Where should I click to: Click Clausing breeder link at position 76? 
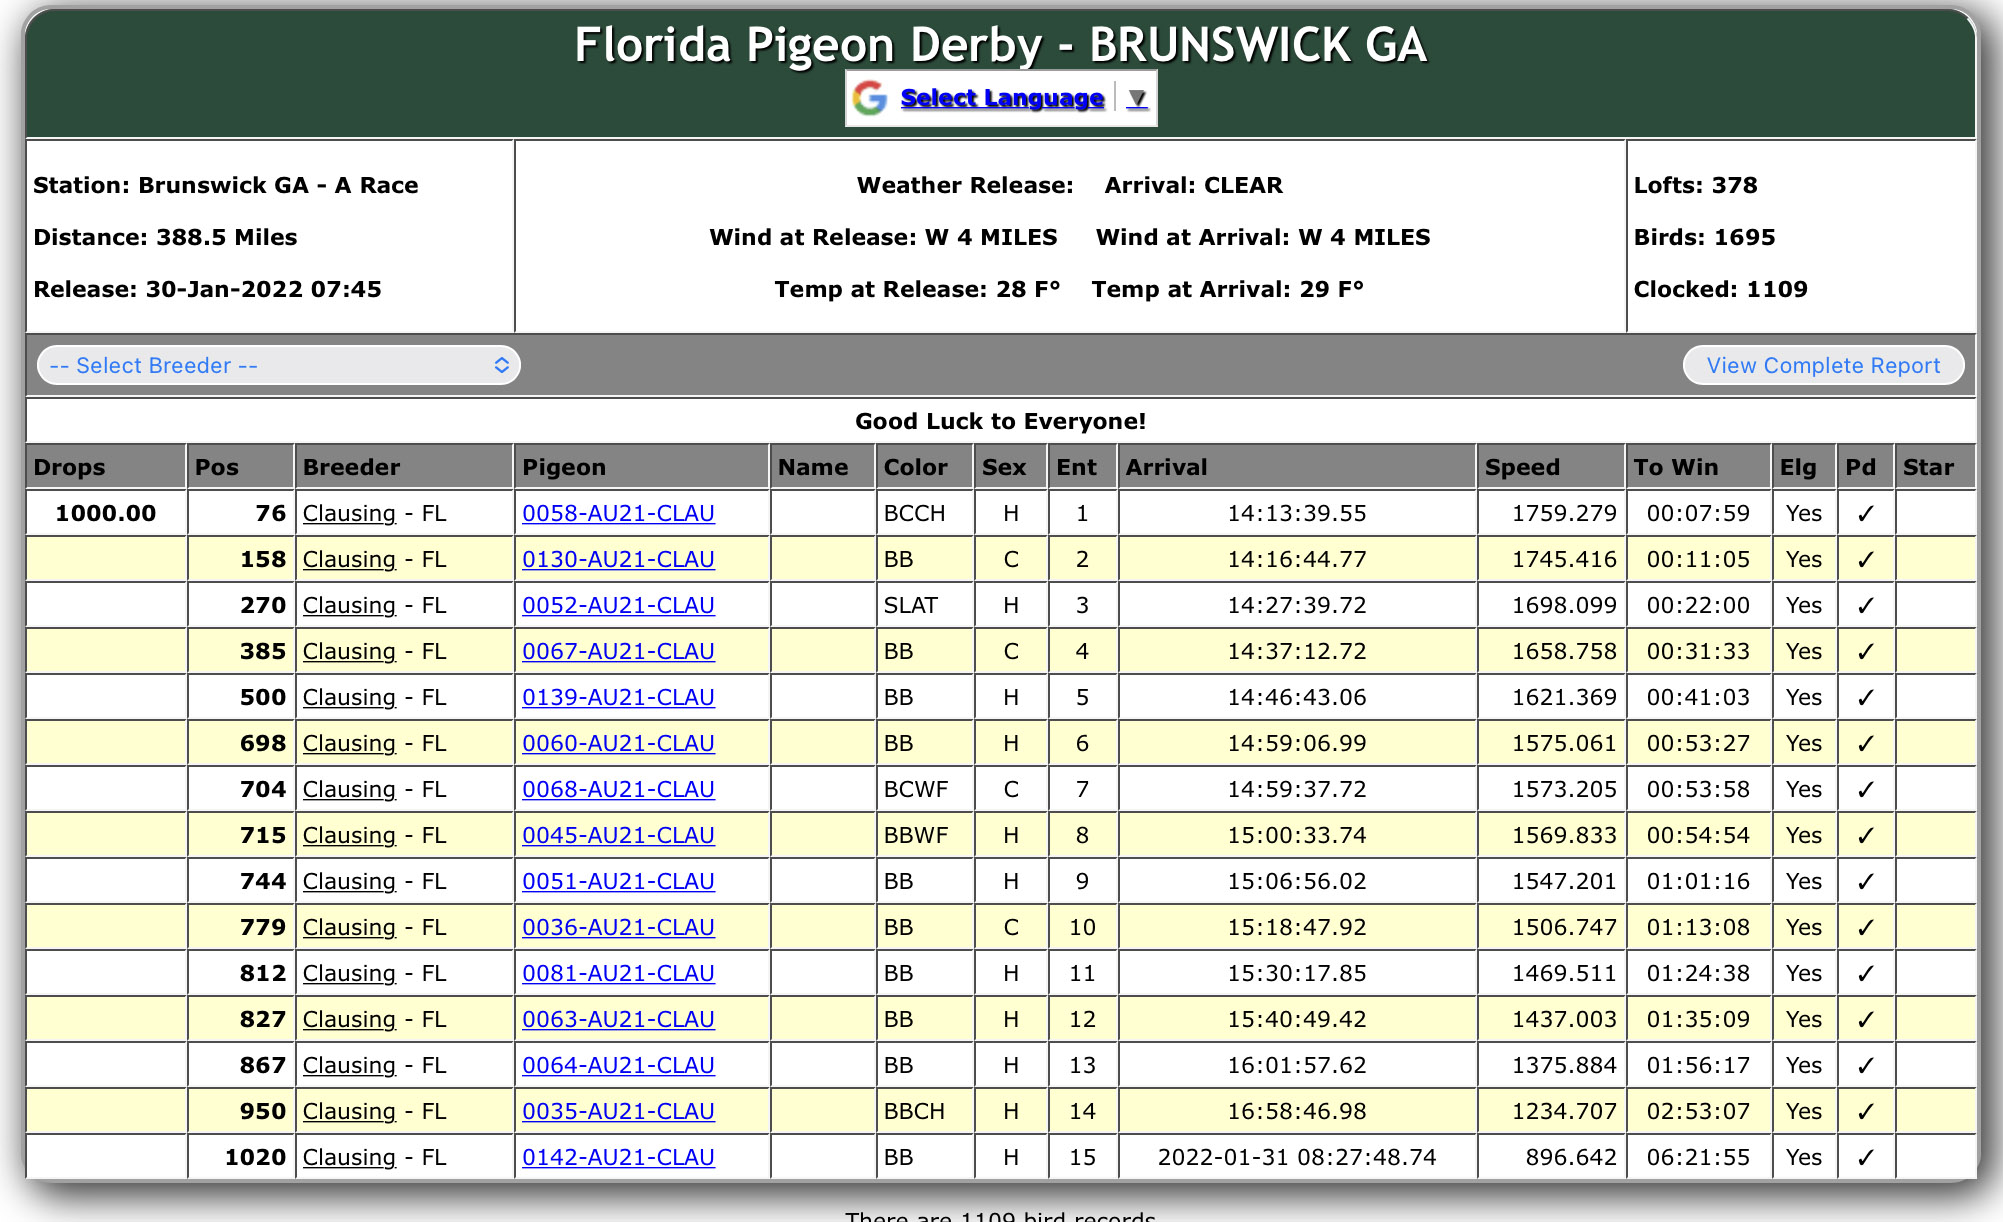pos(349,513)
